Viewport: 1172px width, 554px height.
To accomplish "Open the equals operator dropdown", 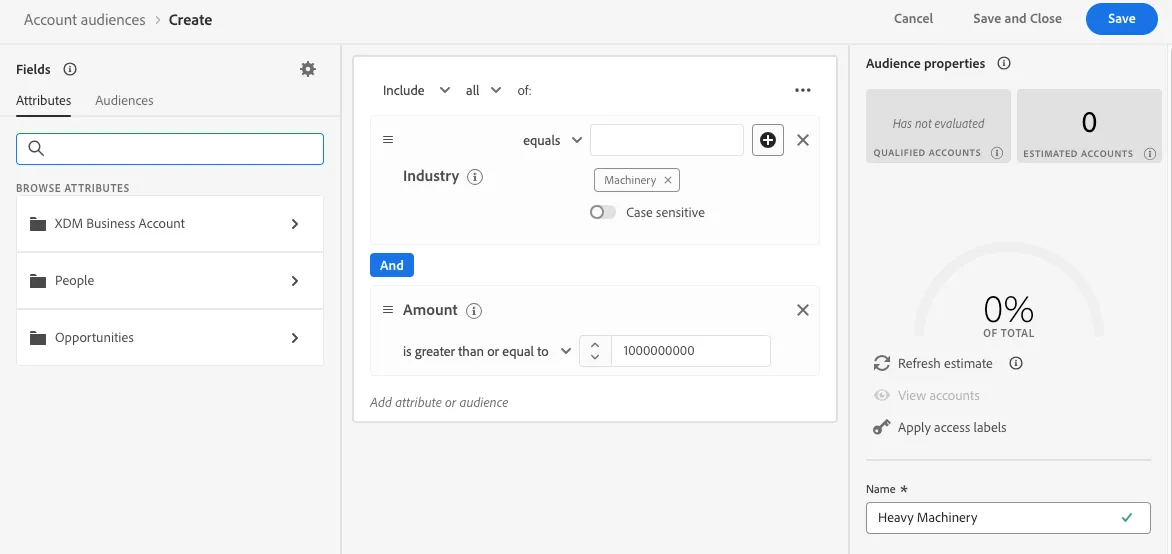I will click(552, 140).
